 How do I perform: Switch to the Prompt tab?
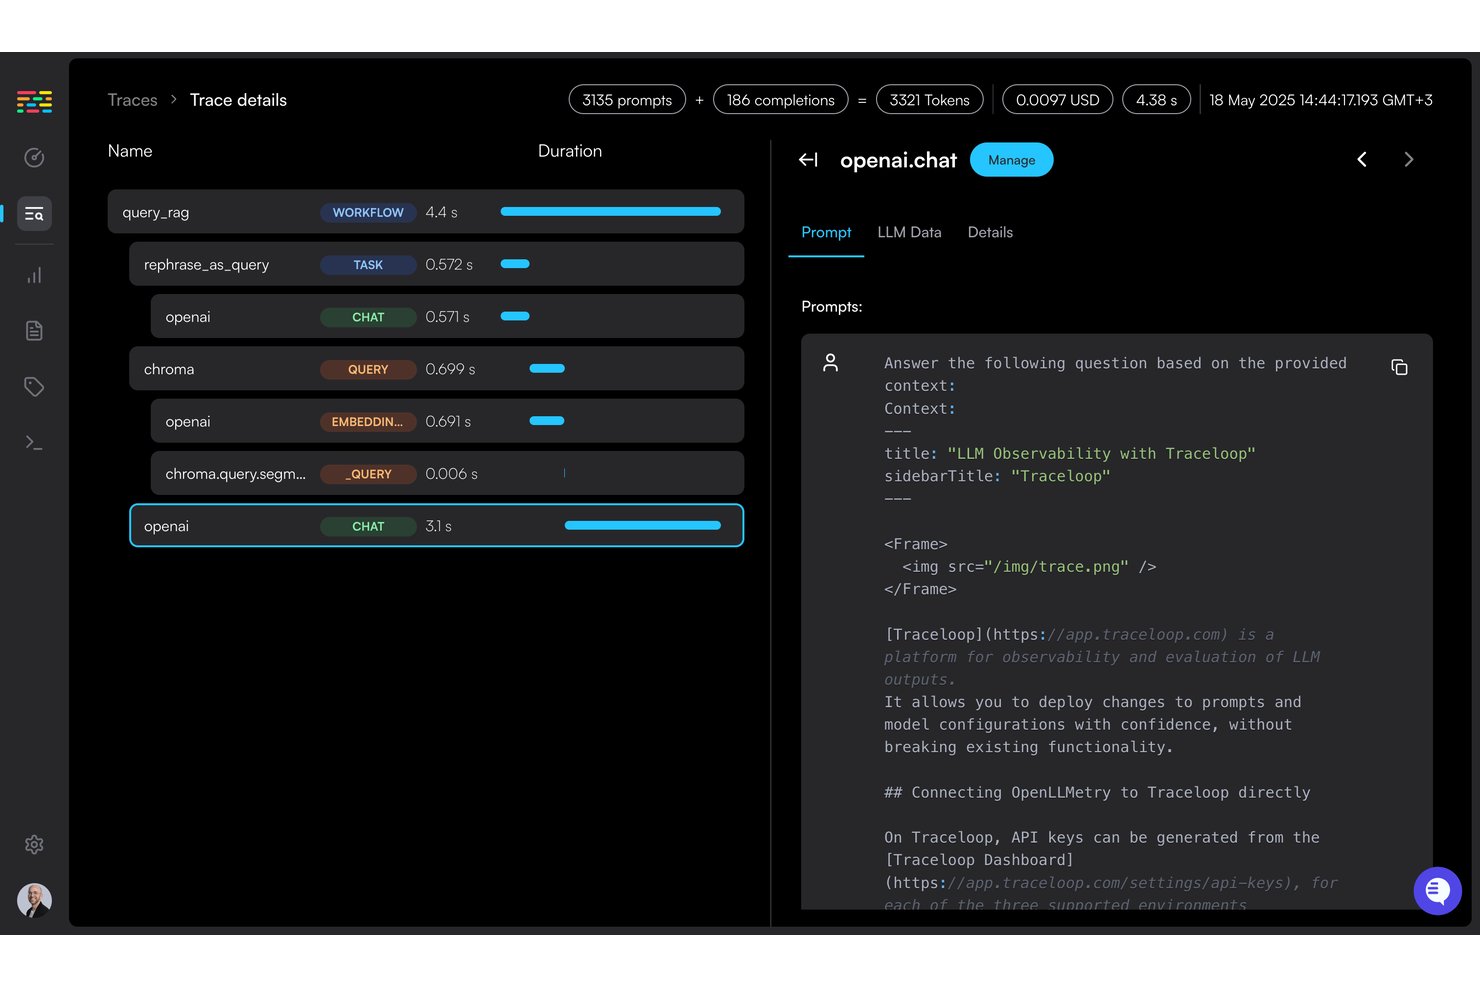click(826, 233)
